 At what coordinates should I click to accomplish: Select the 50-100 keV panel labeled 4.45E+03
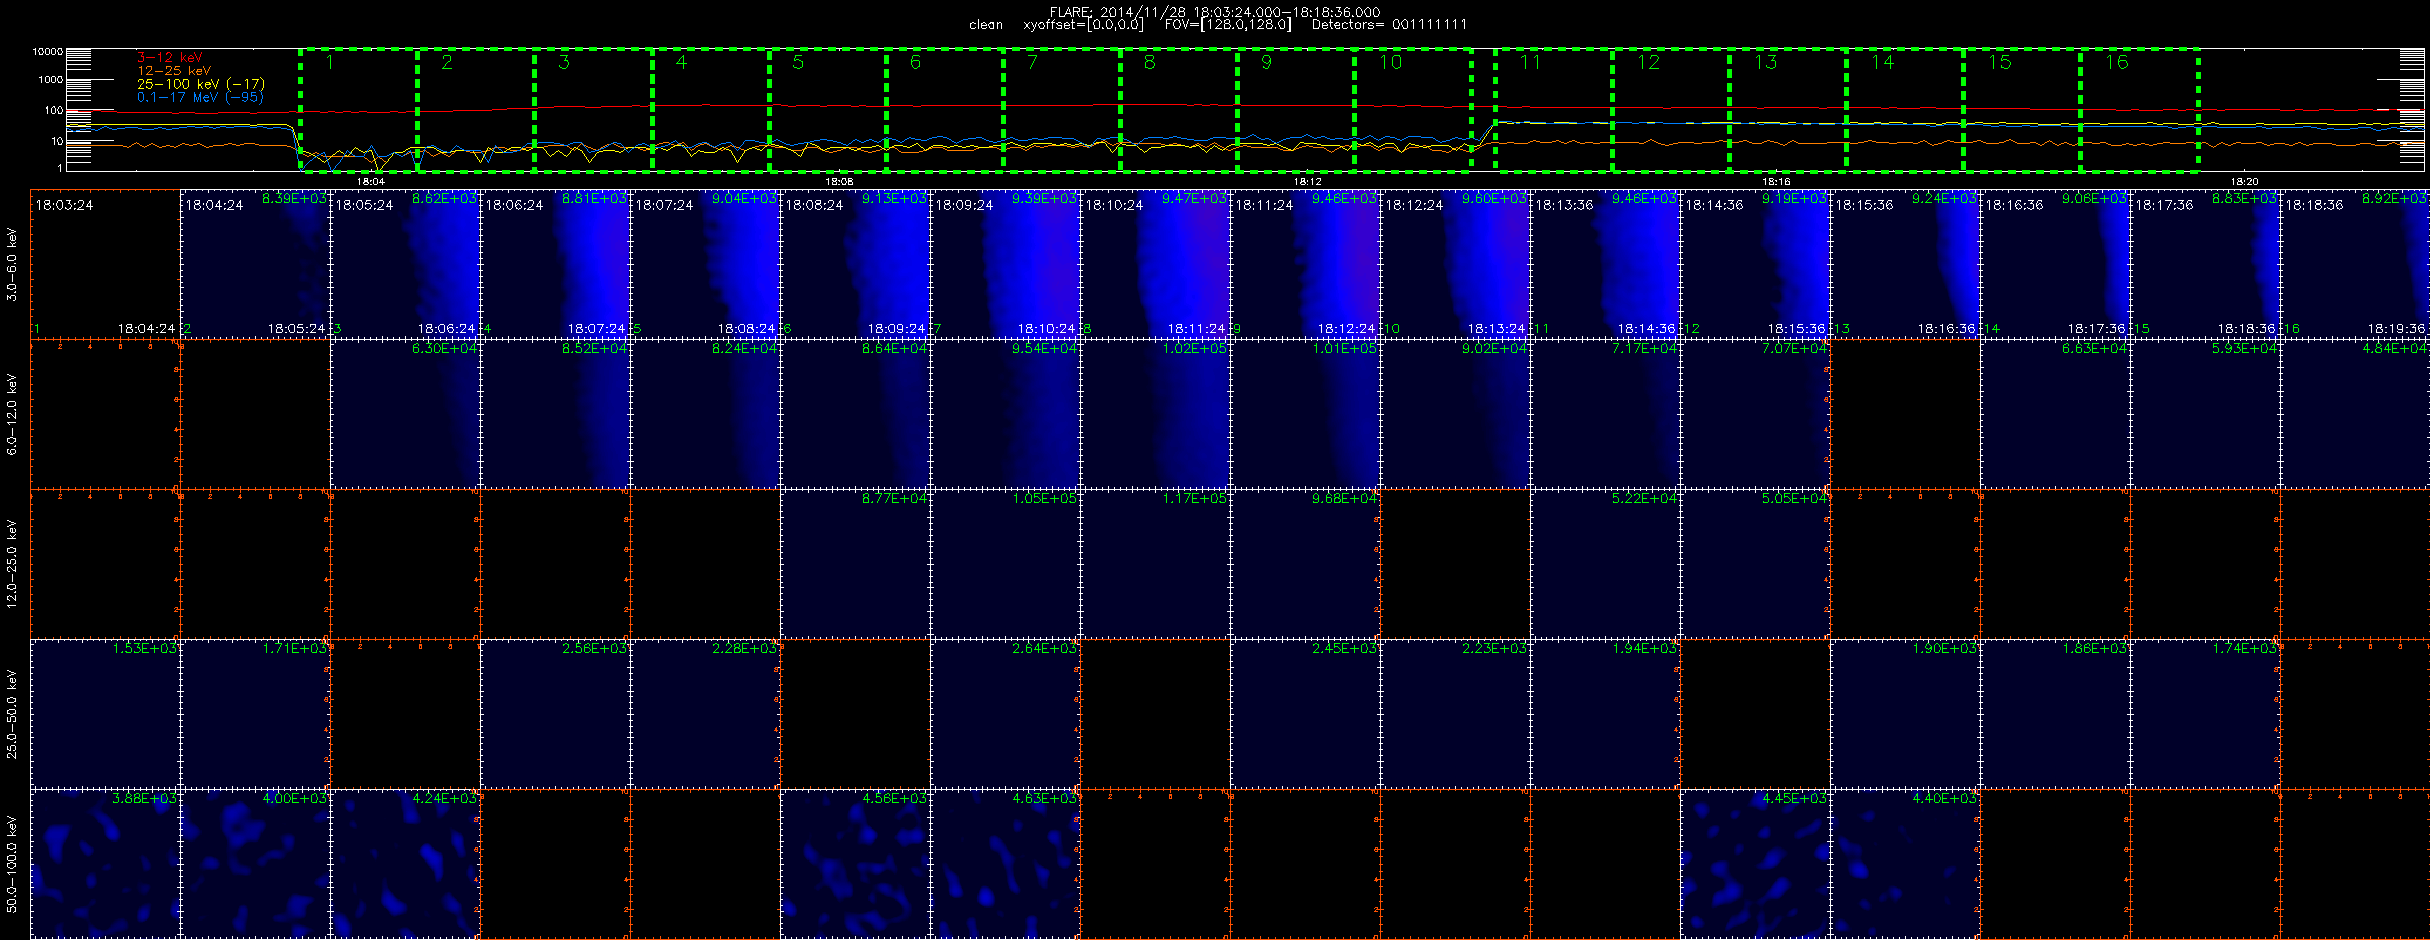coord(1755,864)
